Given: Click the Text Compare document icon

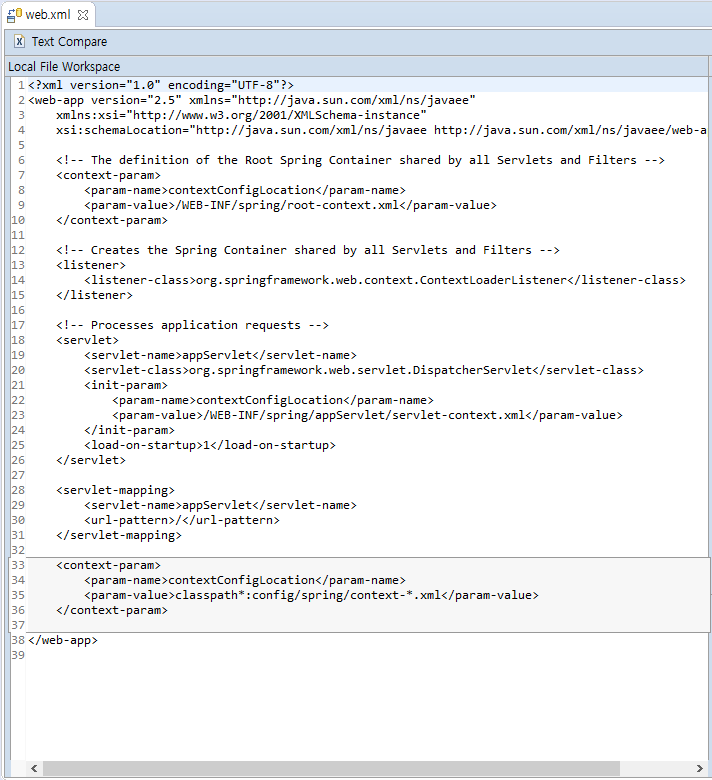Looking at the screenshot, I should pos(19,42).
